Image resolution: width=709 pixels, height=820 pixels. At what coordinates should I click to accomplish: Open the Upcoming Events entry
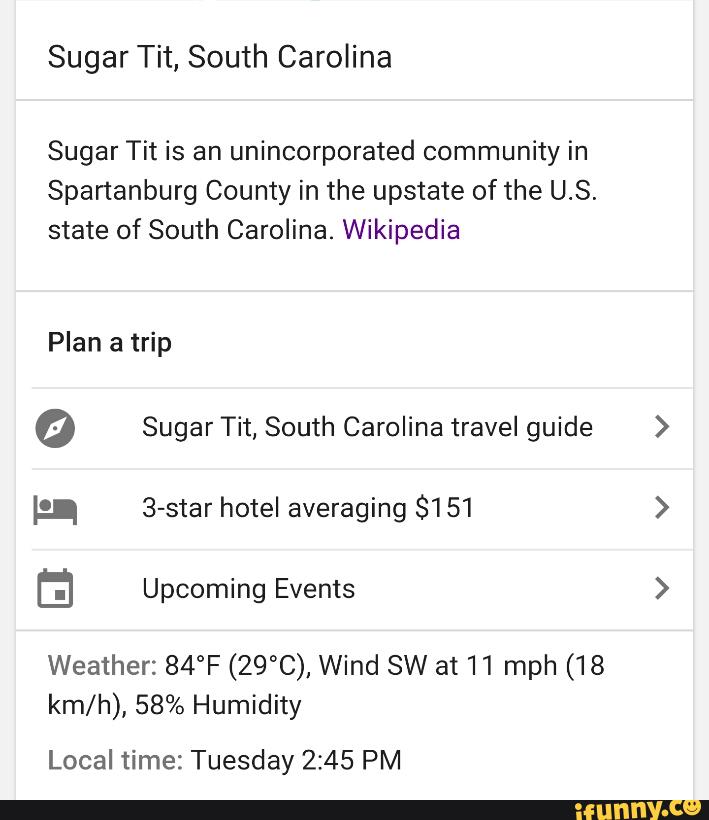pos(248,589)
